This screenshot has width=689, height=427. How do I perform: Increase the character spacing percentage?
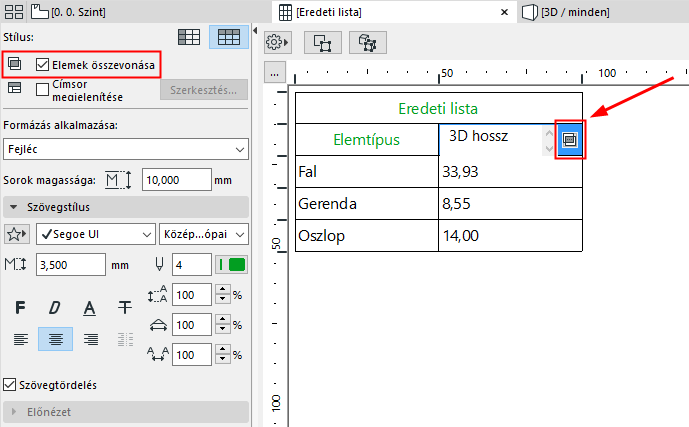tap(223, 350)
